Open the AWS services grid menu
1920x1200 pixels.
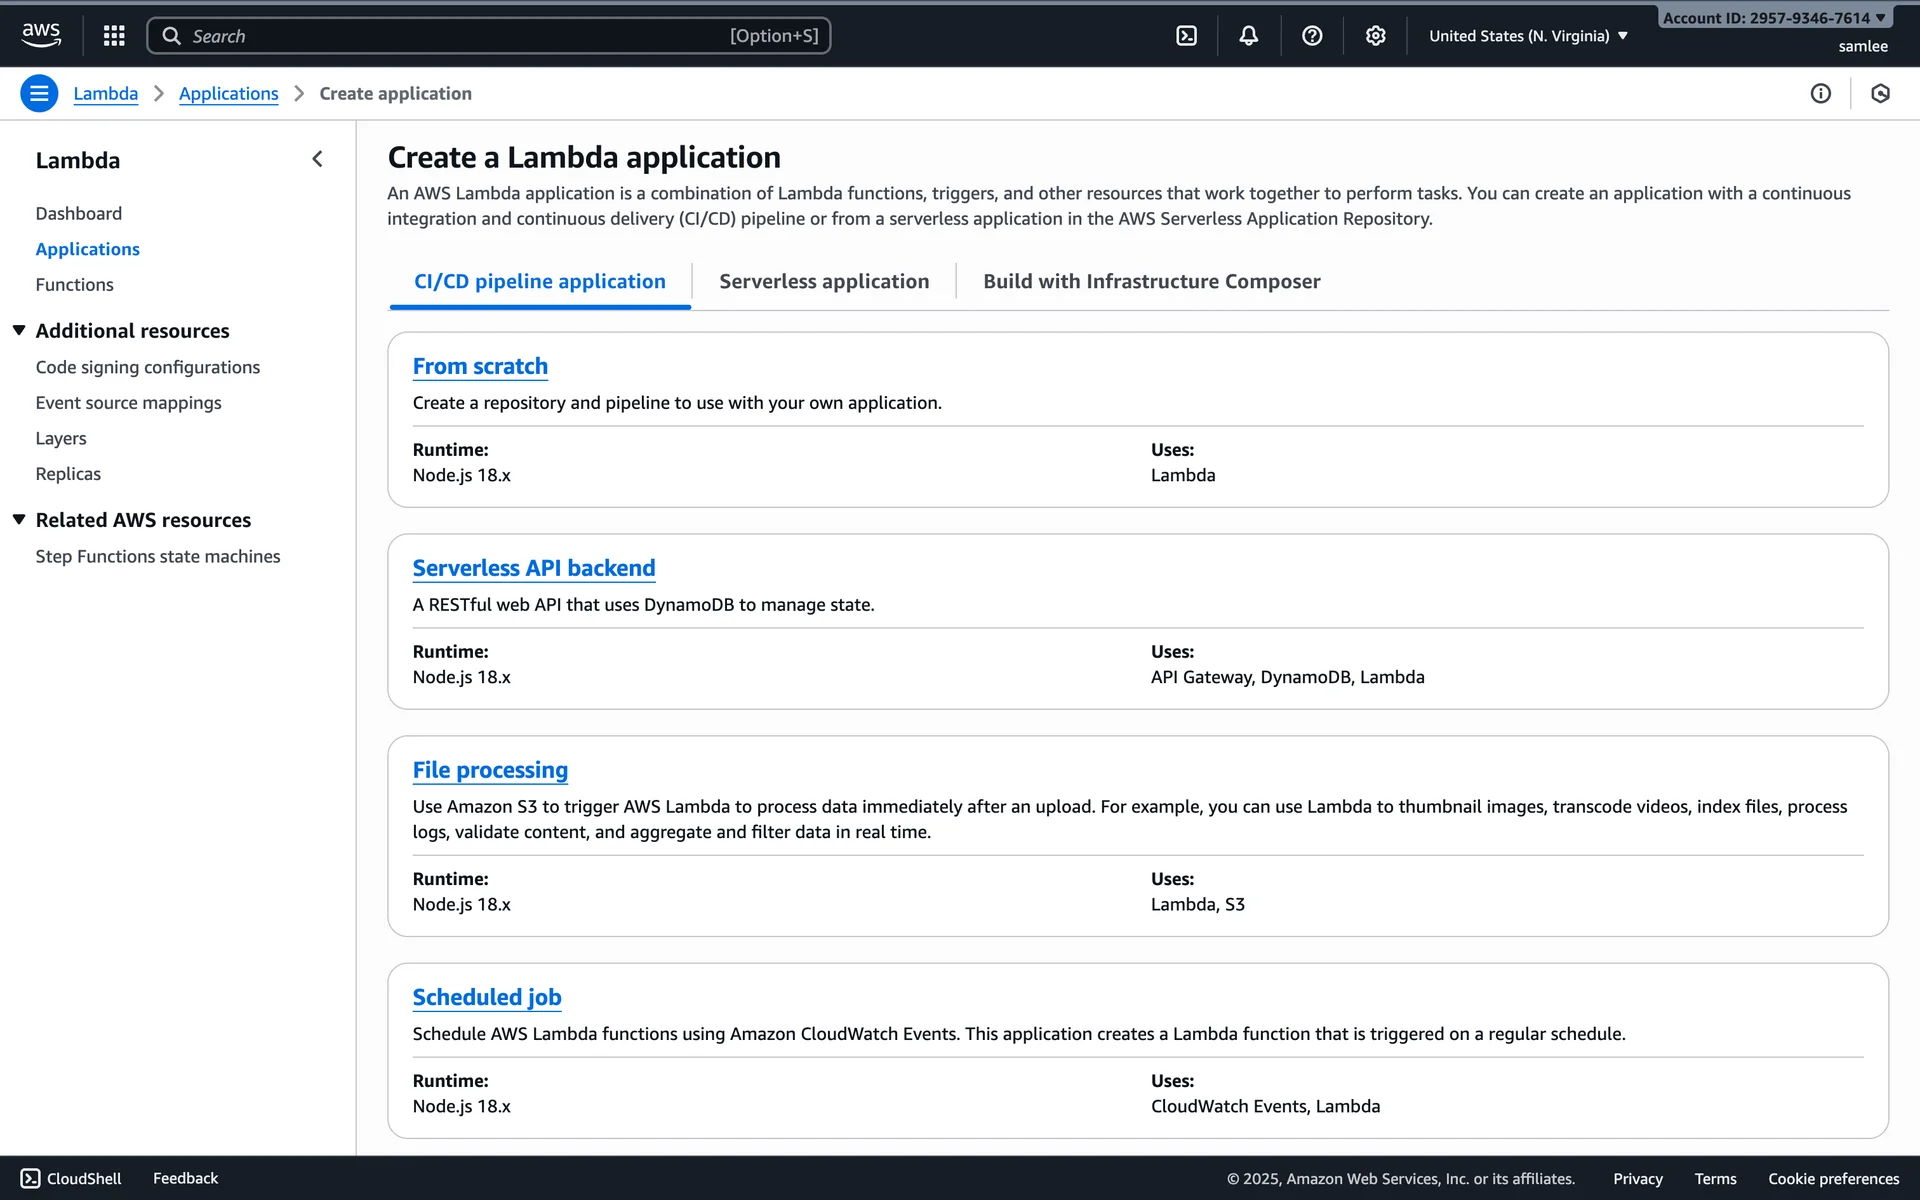point(114,36)
